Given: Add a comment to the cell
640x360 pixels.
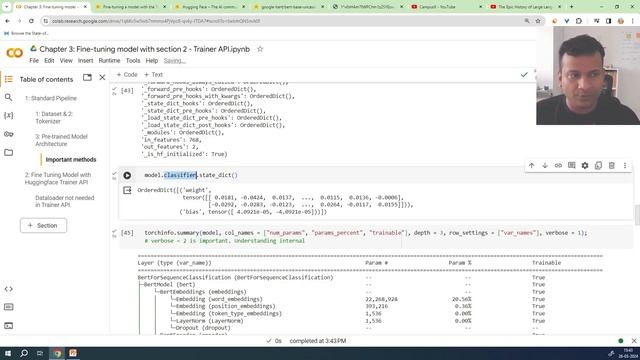Looking at the screenshot, I should [571, 165].
